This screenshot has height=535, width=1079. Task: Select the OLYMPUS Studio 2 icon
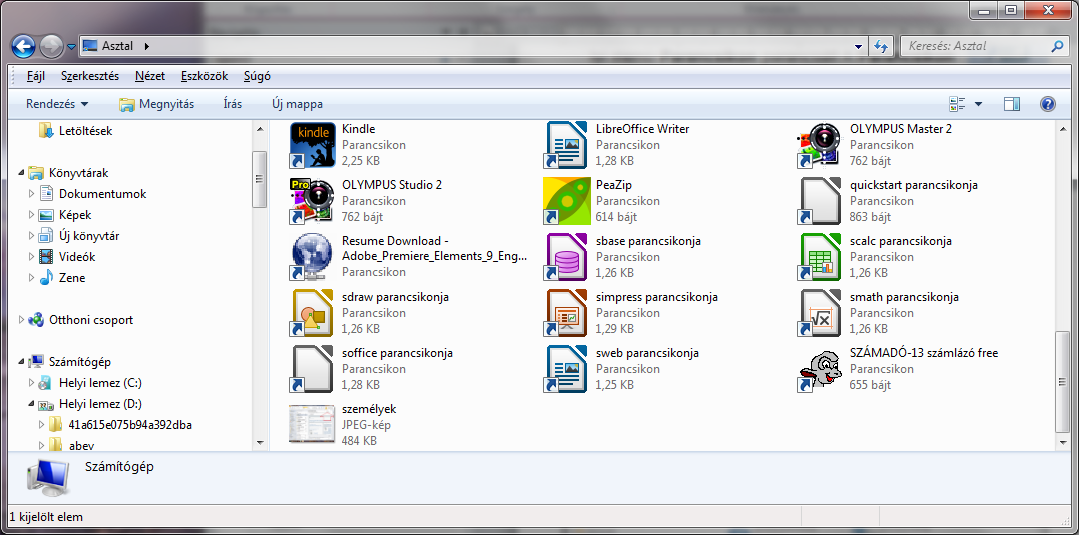[312, 201]
